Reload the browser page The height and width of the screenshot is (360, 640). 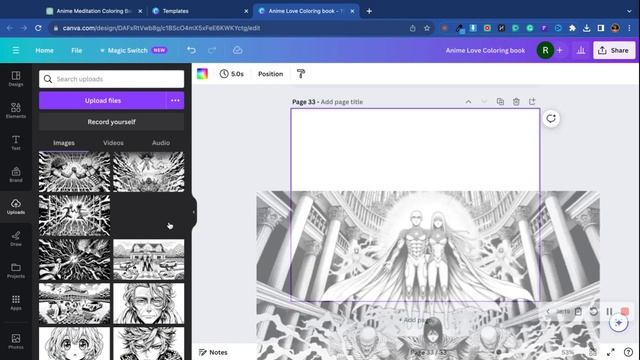pyautogui.click(x=38, y=28)
